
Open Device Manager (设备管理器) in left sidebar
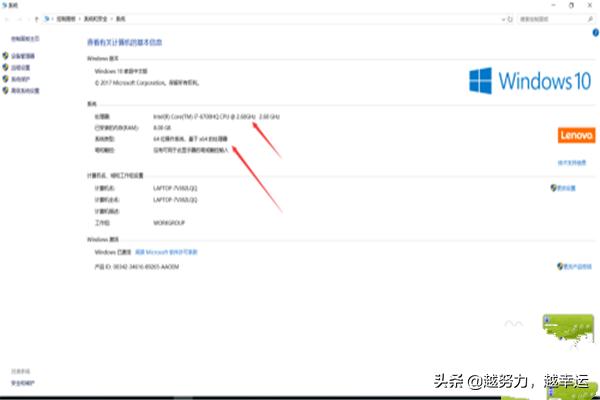(x=24, y=56)
